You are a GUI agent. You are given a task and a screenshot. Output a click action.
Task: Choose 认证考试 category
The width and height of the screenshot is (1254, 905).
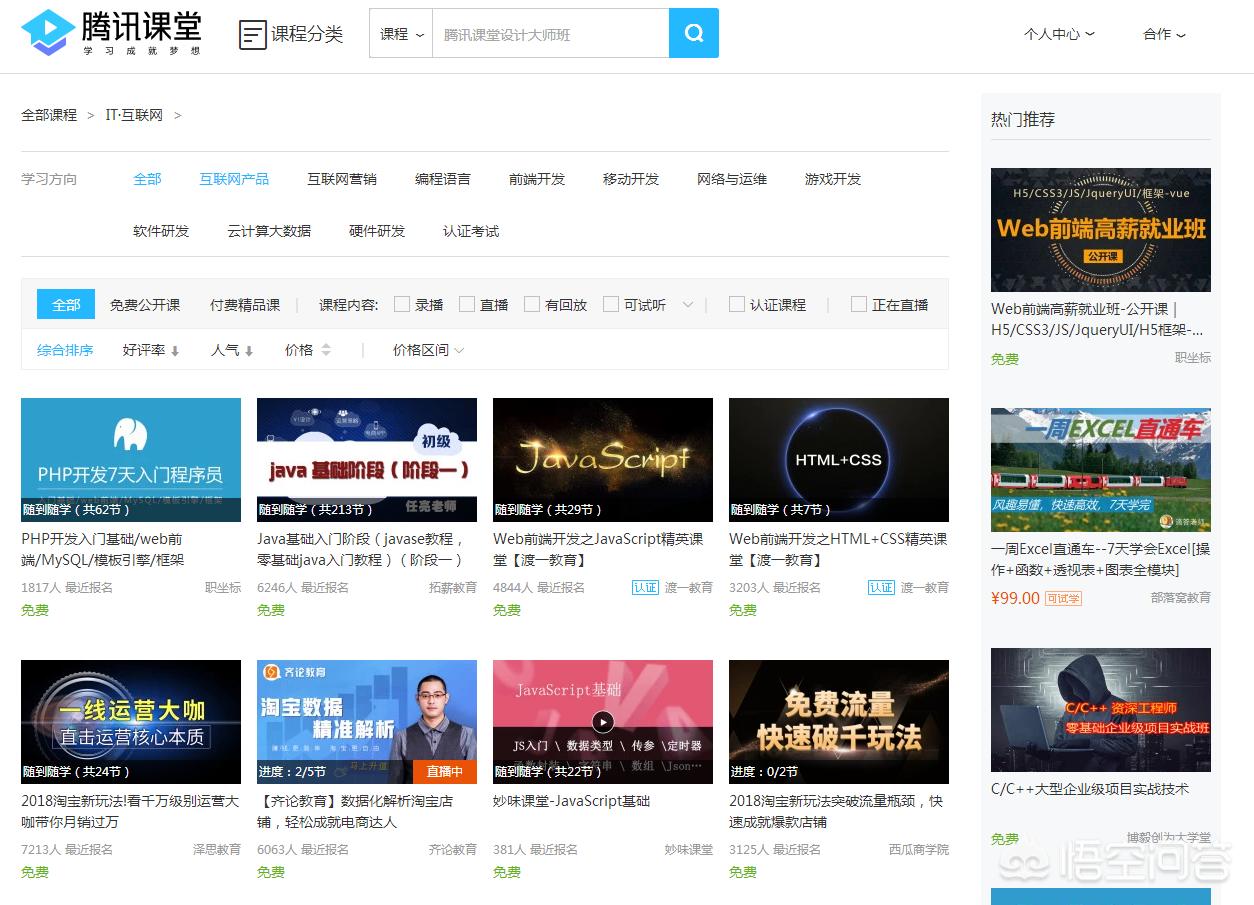(x=471, y=231)
